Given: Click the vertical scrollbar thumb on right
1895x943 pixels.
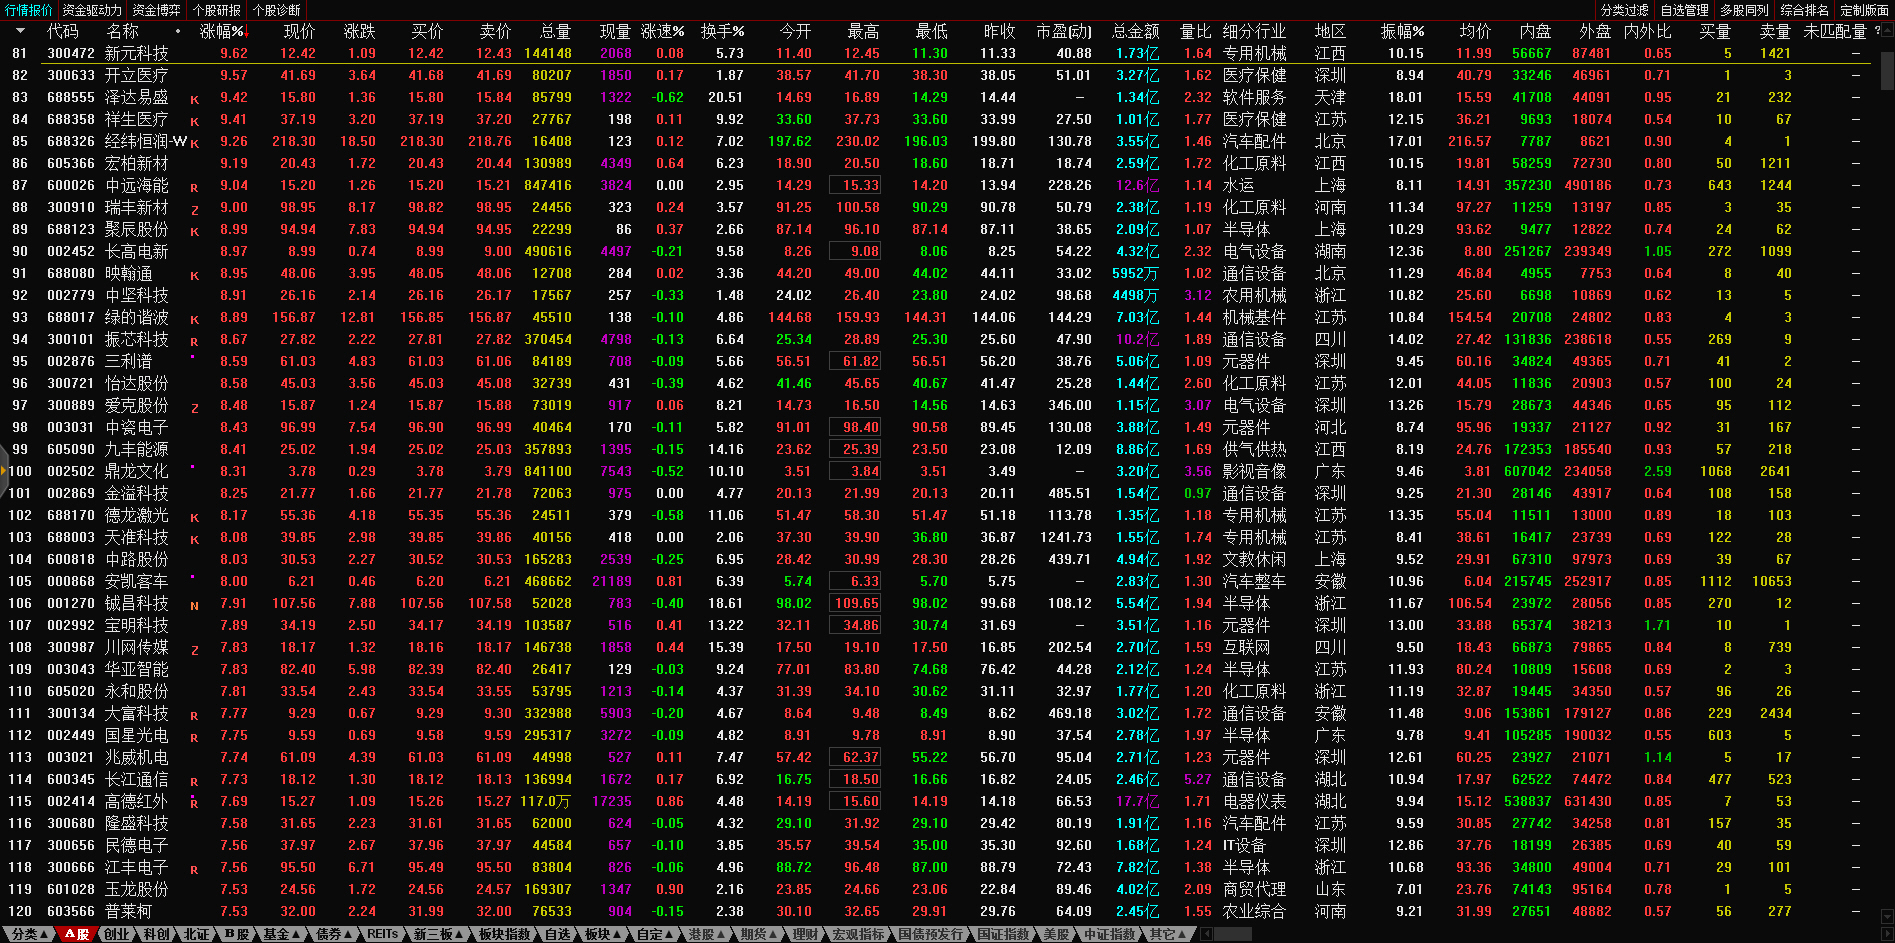Looking at the screenshot, I should [1886, 70].
